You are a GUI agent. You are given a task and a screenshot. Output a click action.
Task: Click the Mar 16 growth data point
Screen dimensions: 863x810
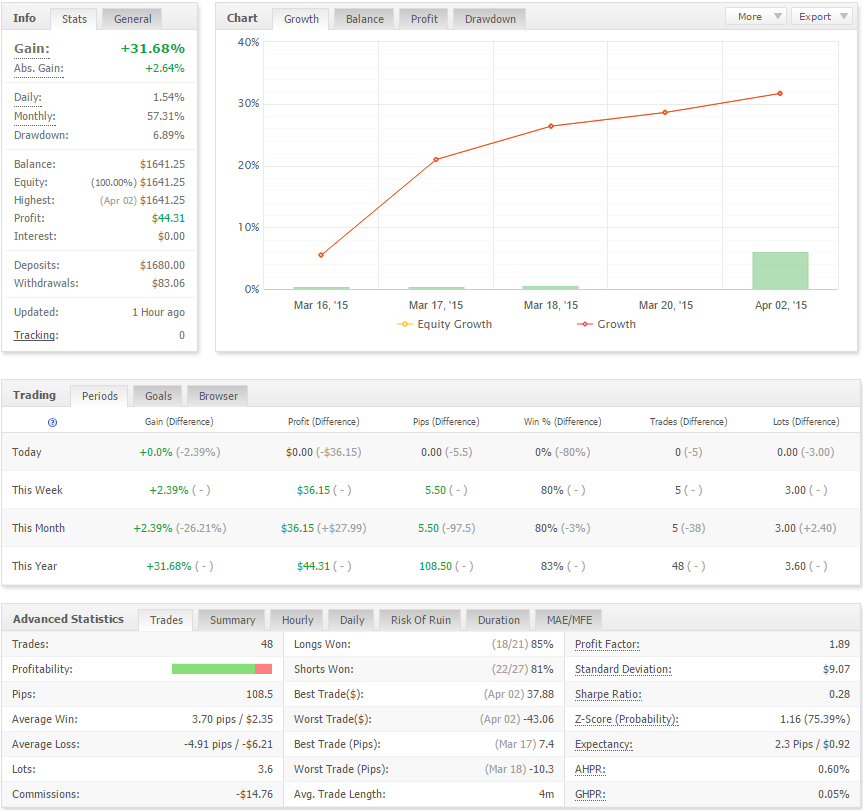point(321,255)
